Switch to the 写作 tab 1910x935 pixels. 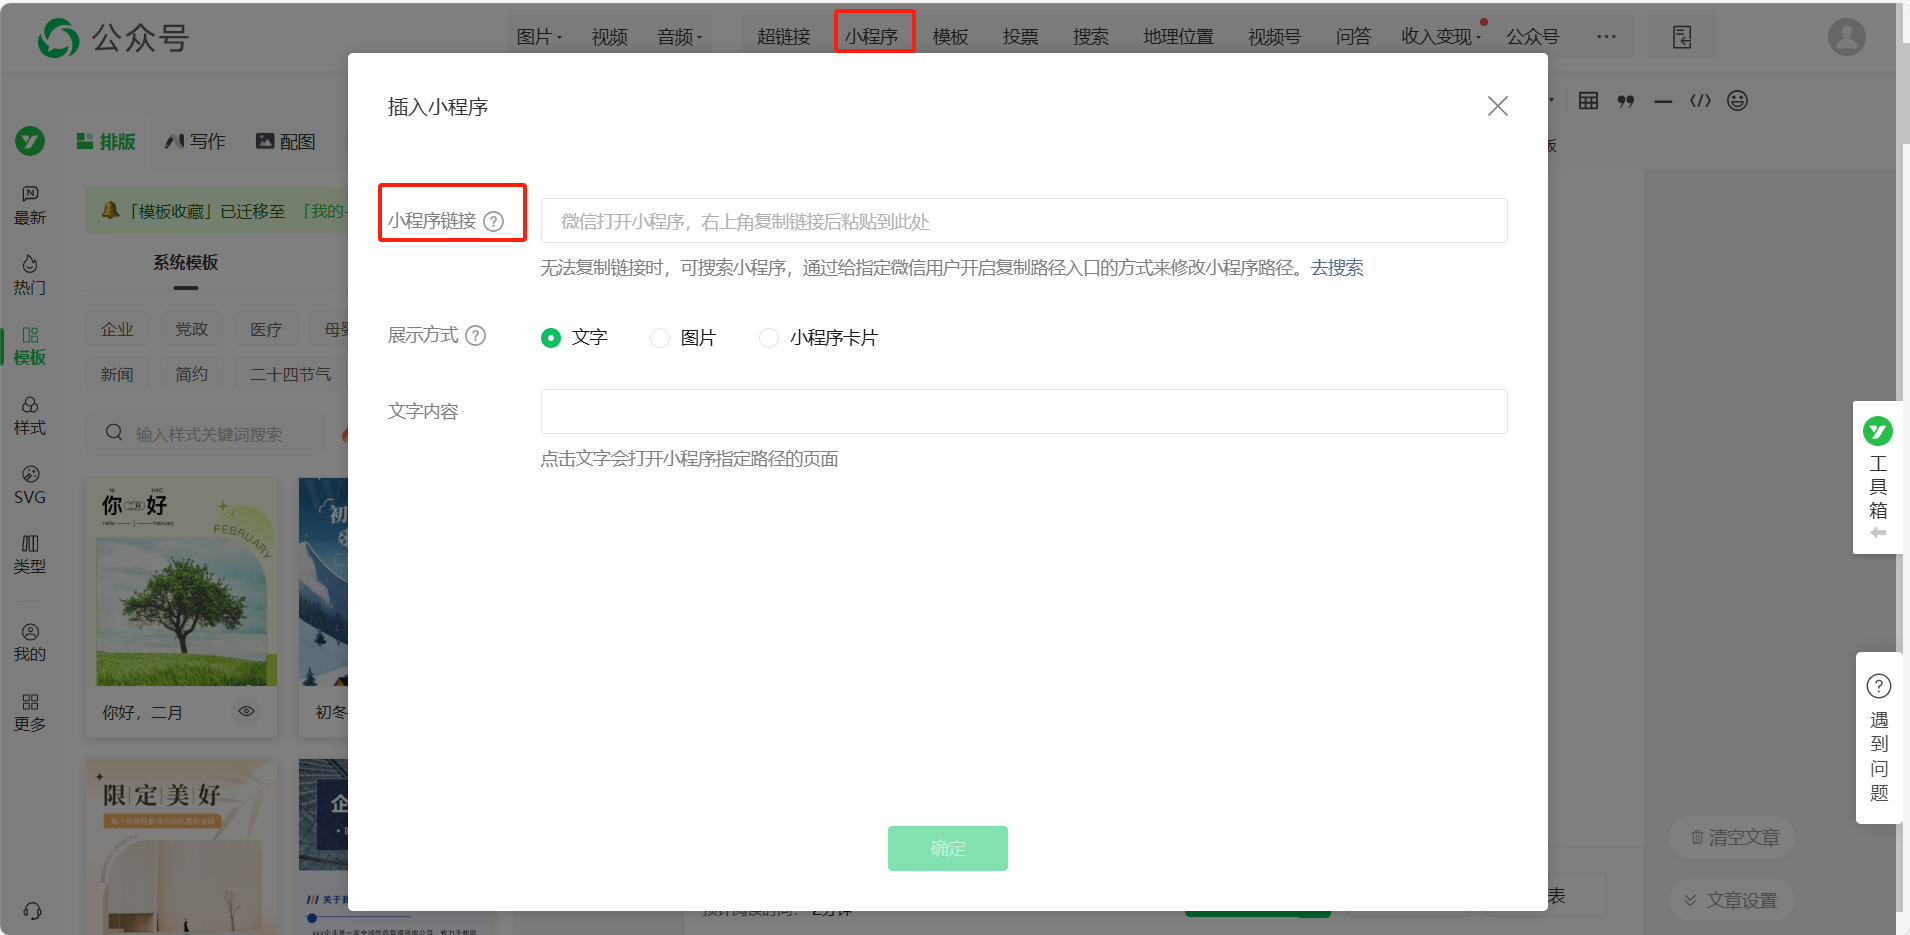pos(195,142)
